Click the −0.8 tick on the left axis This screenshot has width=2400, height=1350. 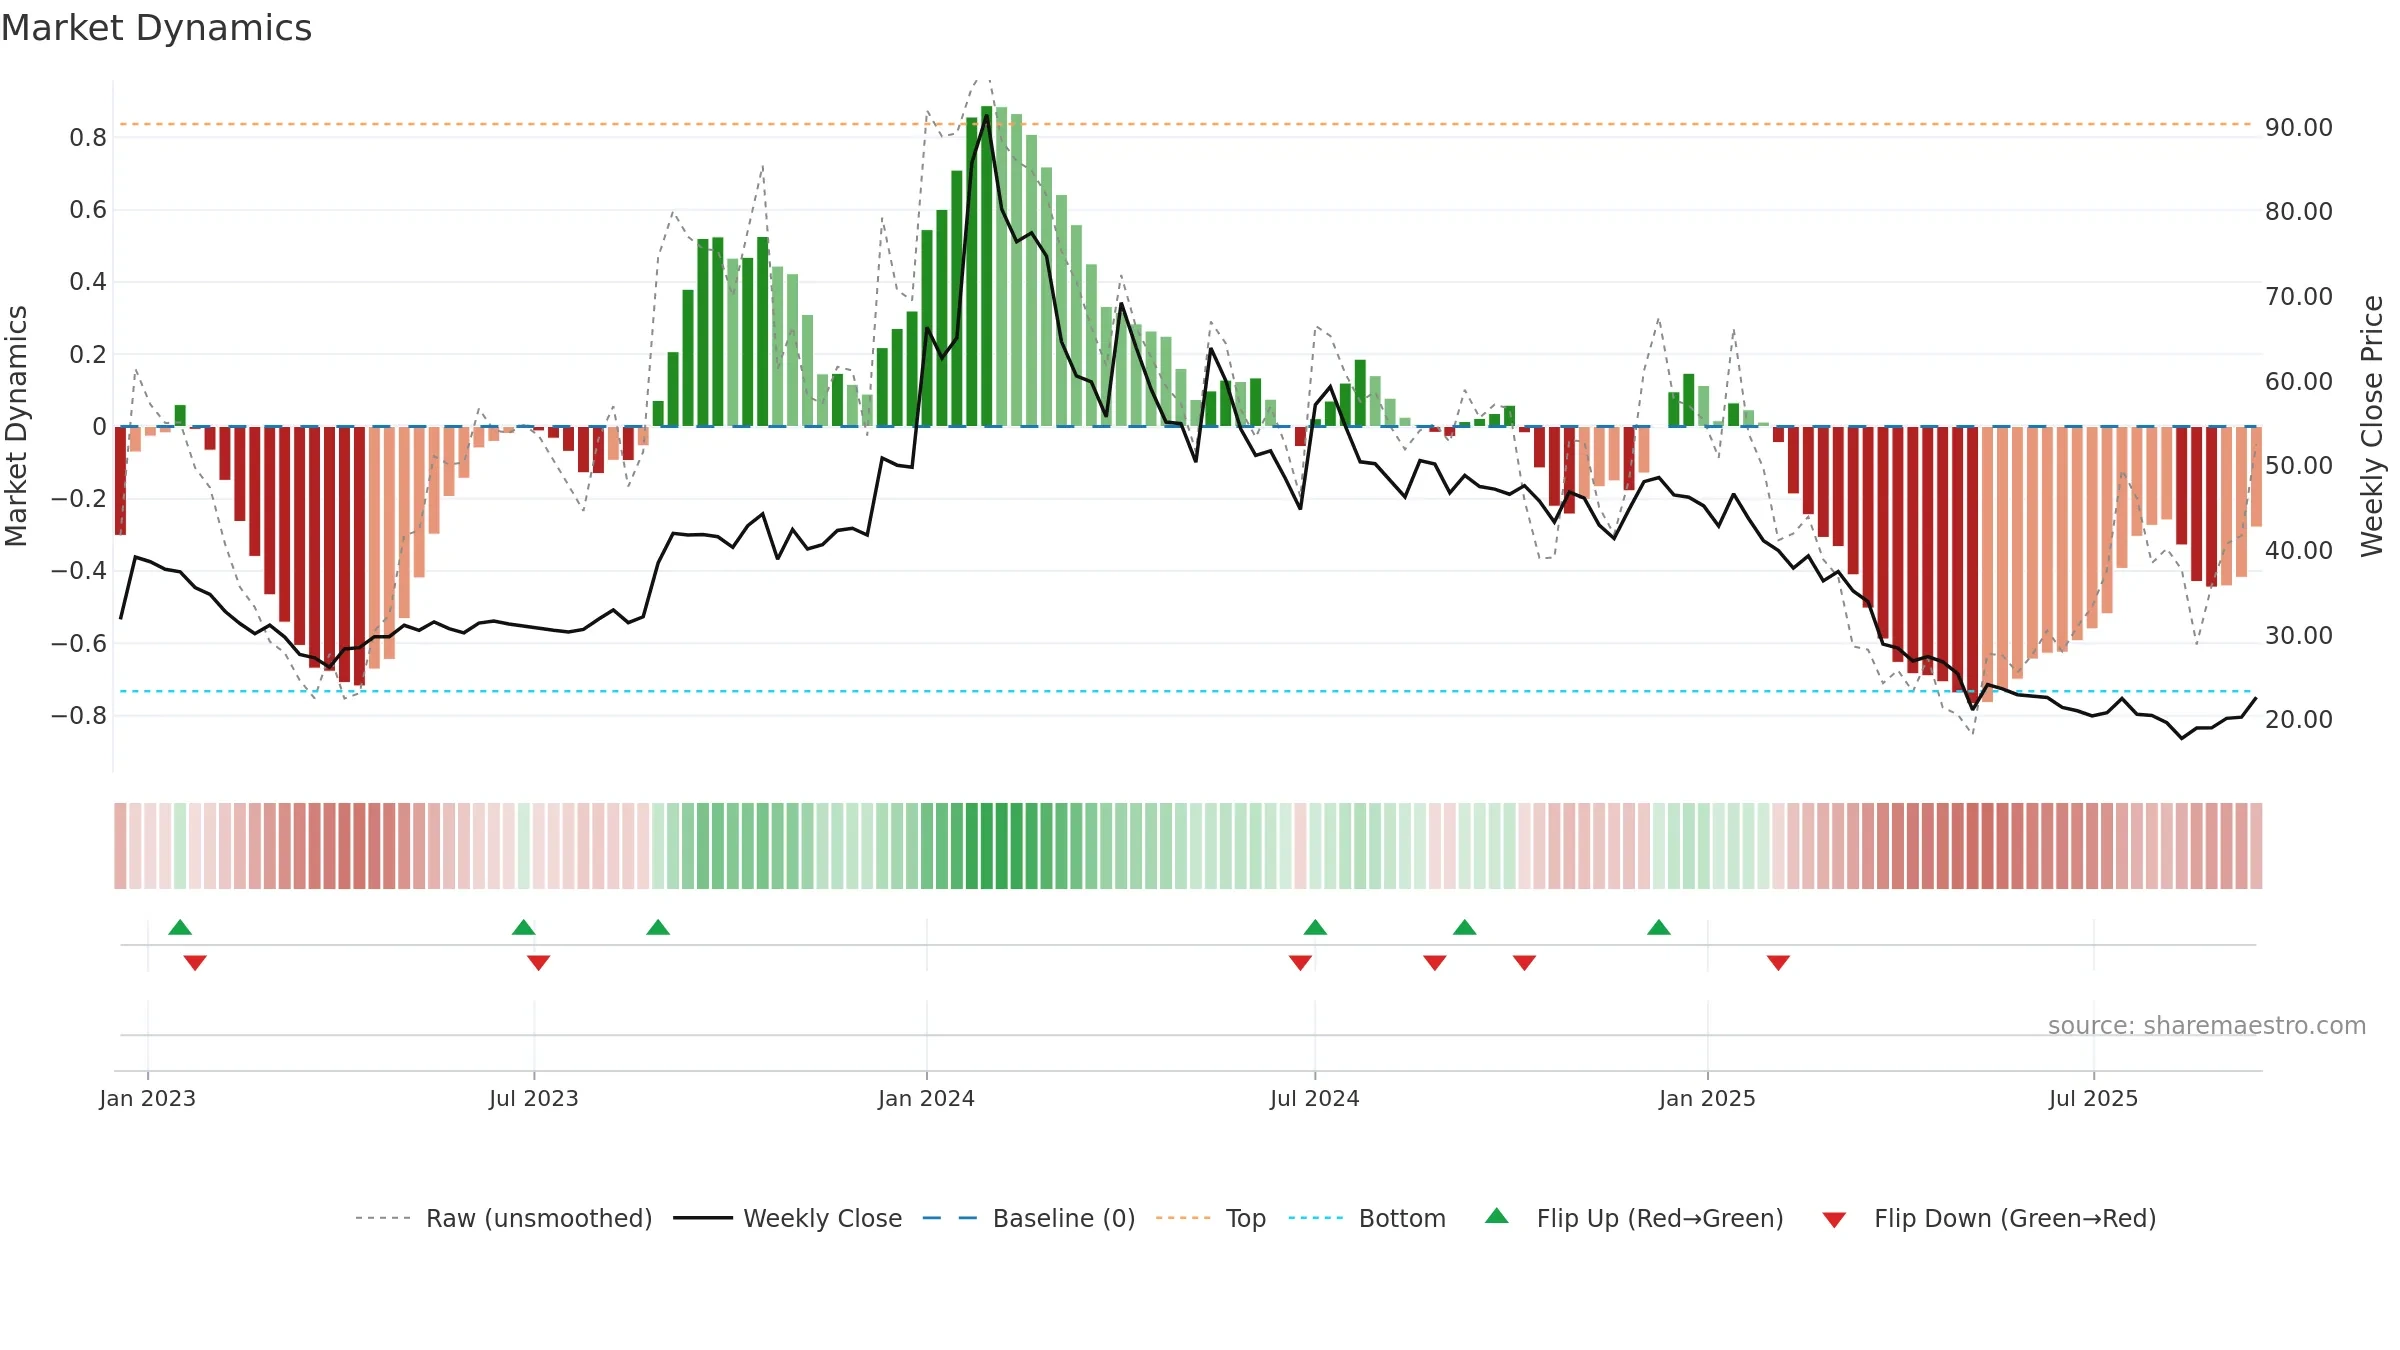coord(78,715)
